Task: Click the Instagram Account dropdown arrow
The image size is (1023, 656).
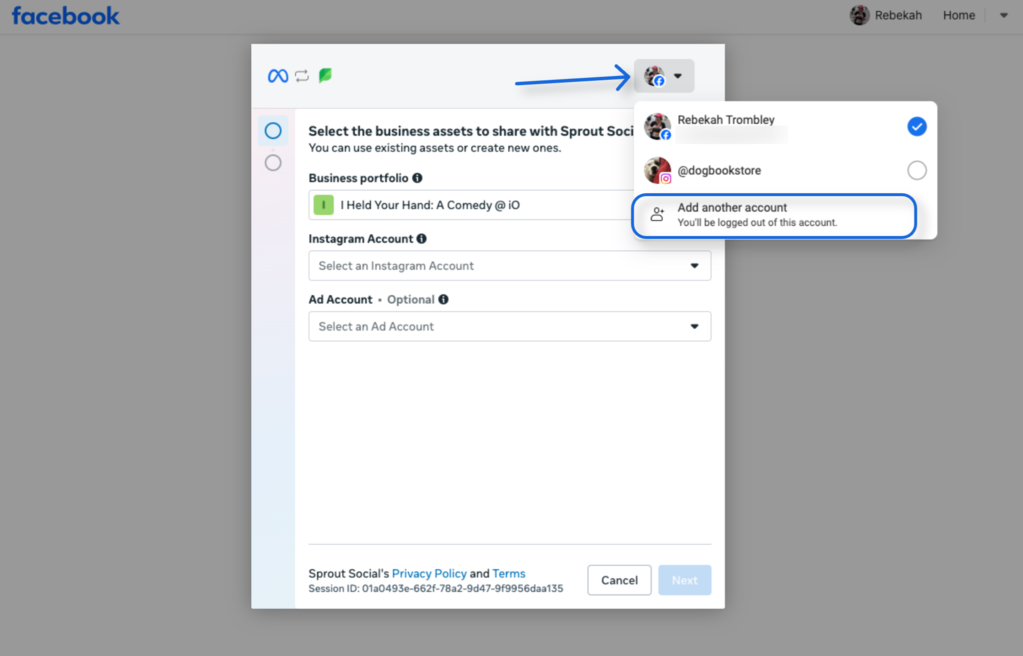Action: (694, 266)
